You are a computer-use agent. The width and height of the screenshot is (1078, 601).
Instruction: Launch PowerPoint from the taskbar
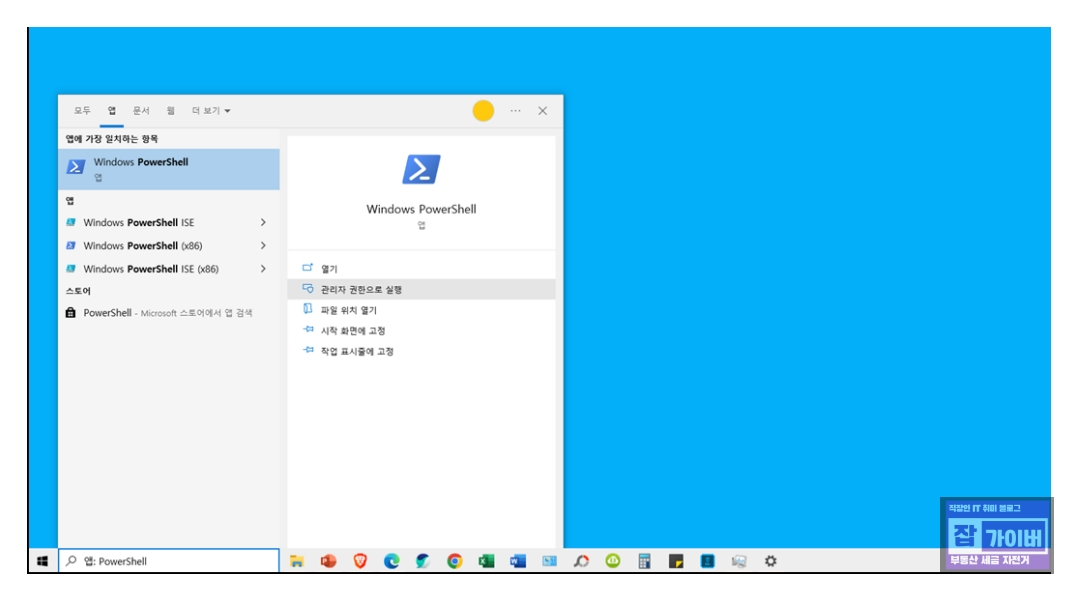[329, 561]
